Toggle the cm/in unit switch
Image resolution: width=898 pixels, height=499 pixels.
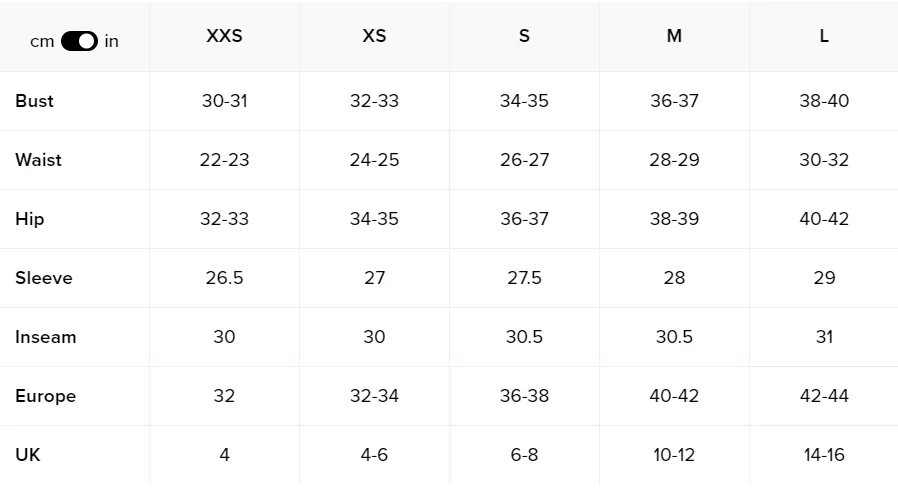79,41
